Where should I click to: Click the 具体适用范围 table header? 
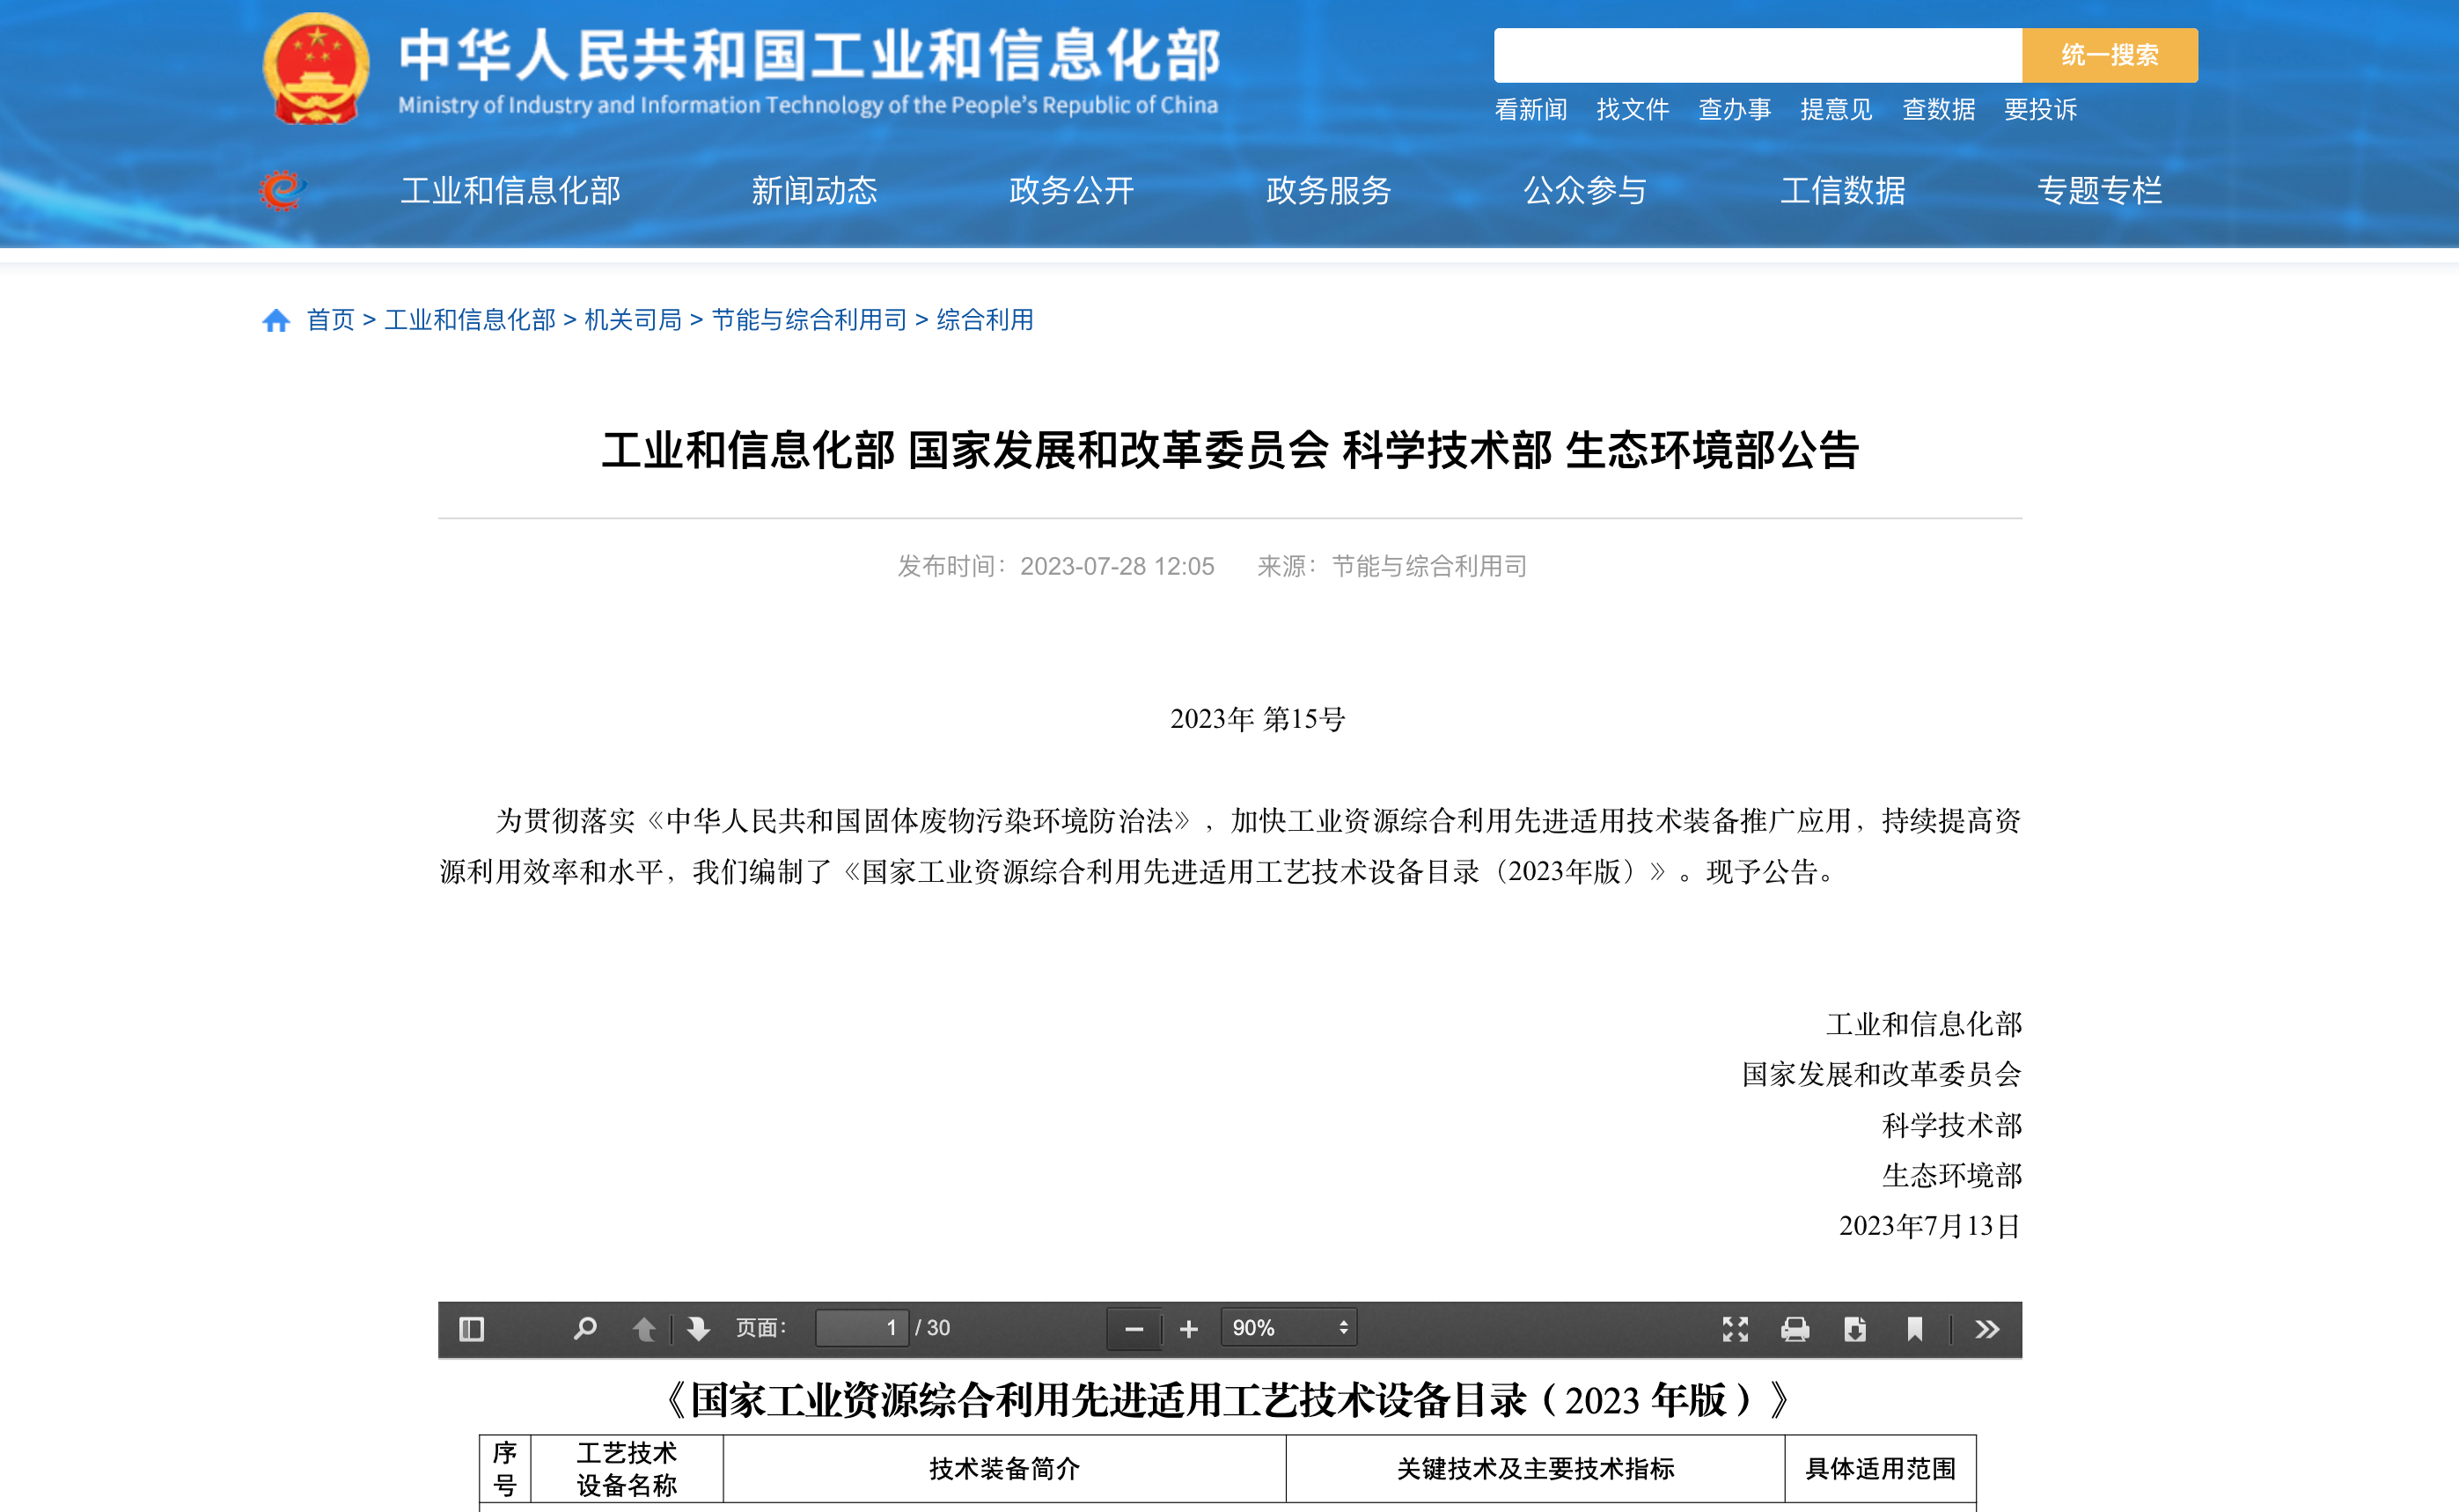point(1880,1468)
